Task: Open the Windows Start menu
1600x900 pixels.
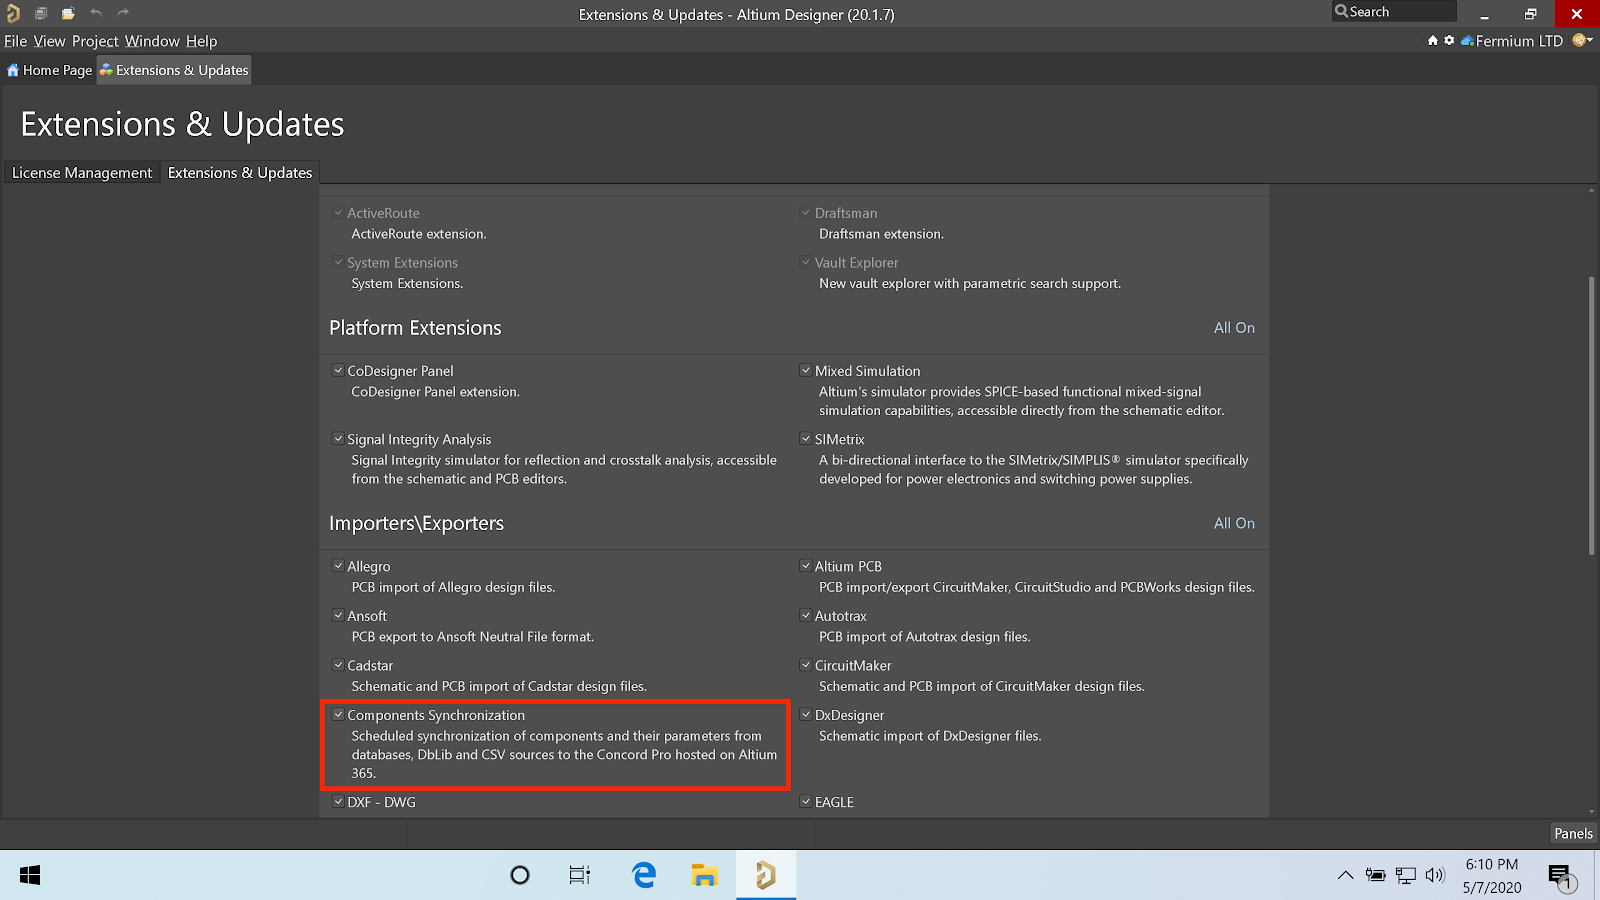Action: point(30,875)
